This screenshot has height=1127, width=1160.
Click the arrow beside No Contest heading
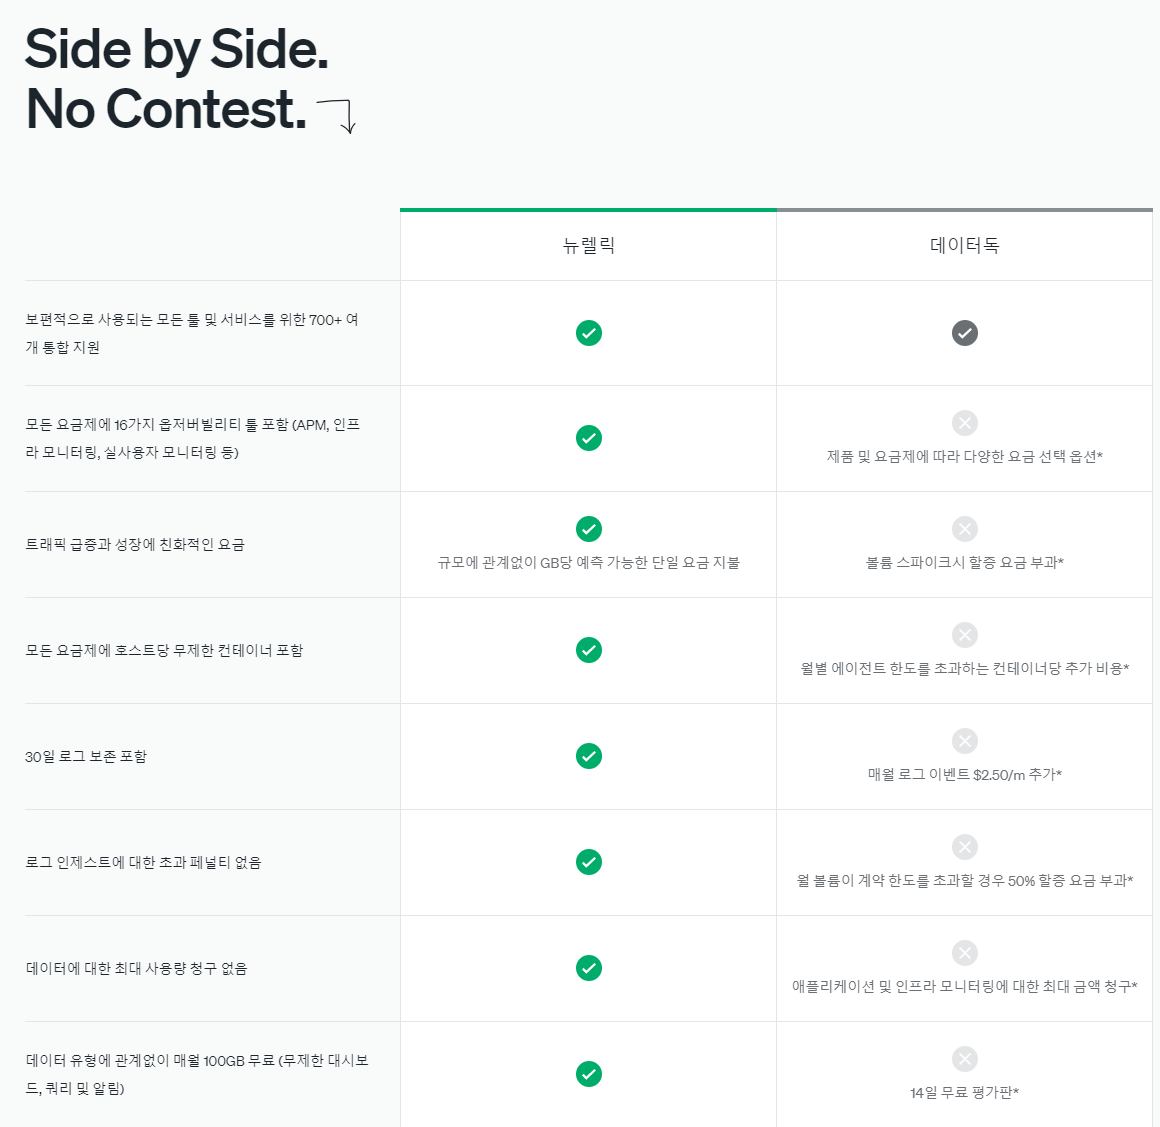pos(337,117)
